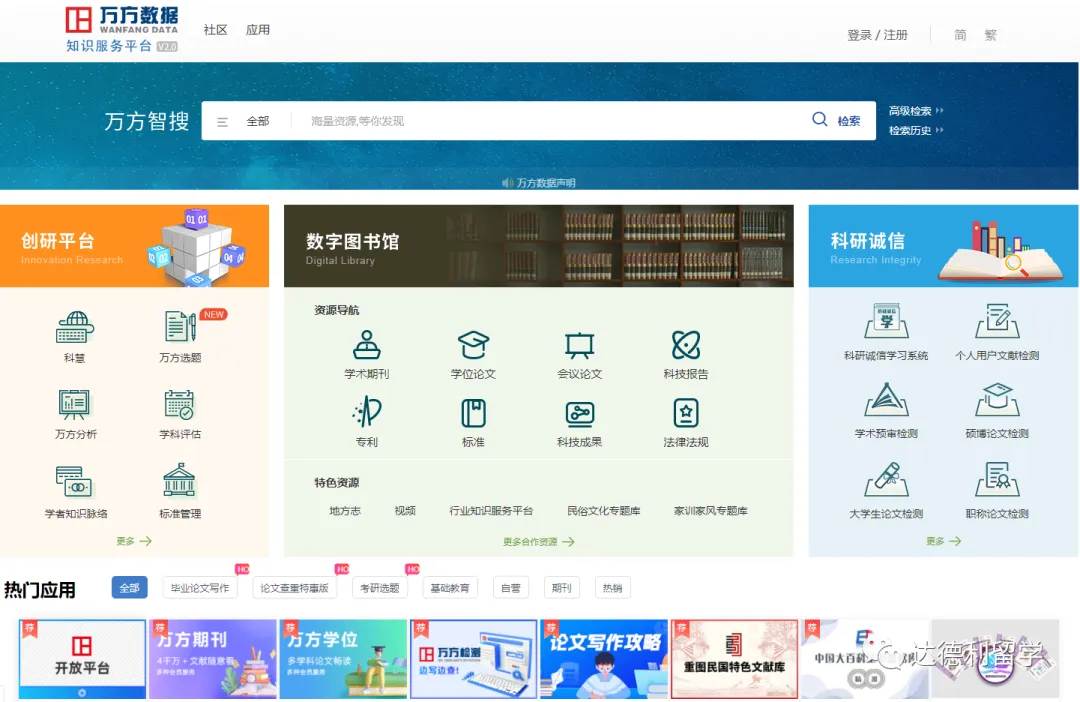The width and height of the screenshot is (1080, 702).
Task: Open the search category menu icon
Action: [x=222, y=122]
